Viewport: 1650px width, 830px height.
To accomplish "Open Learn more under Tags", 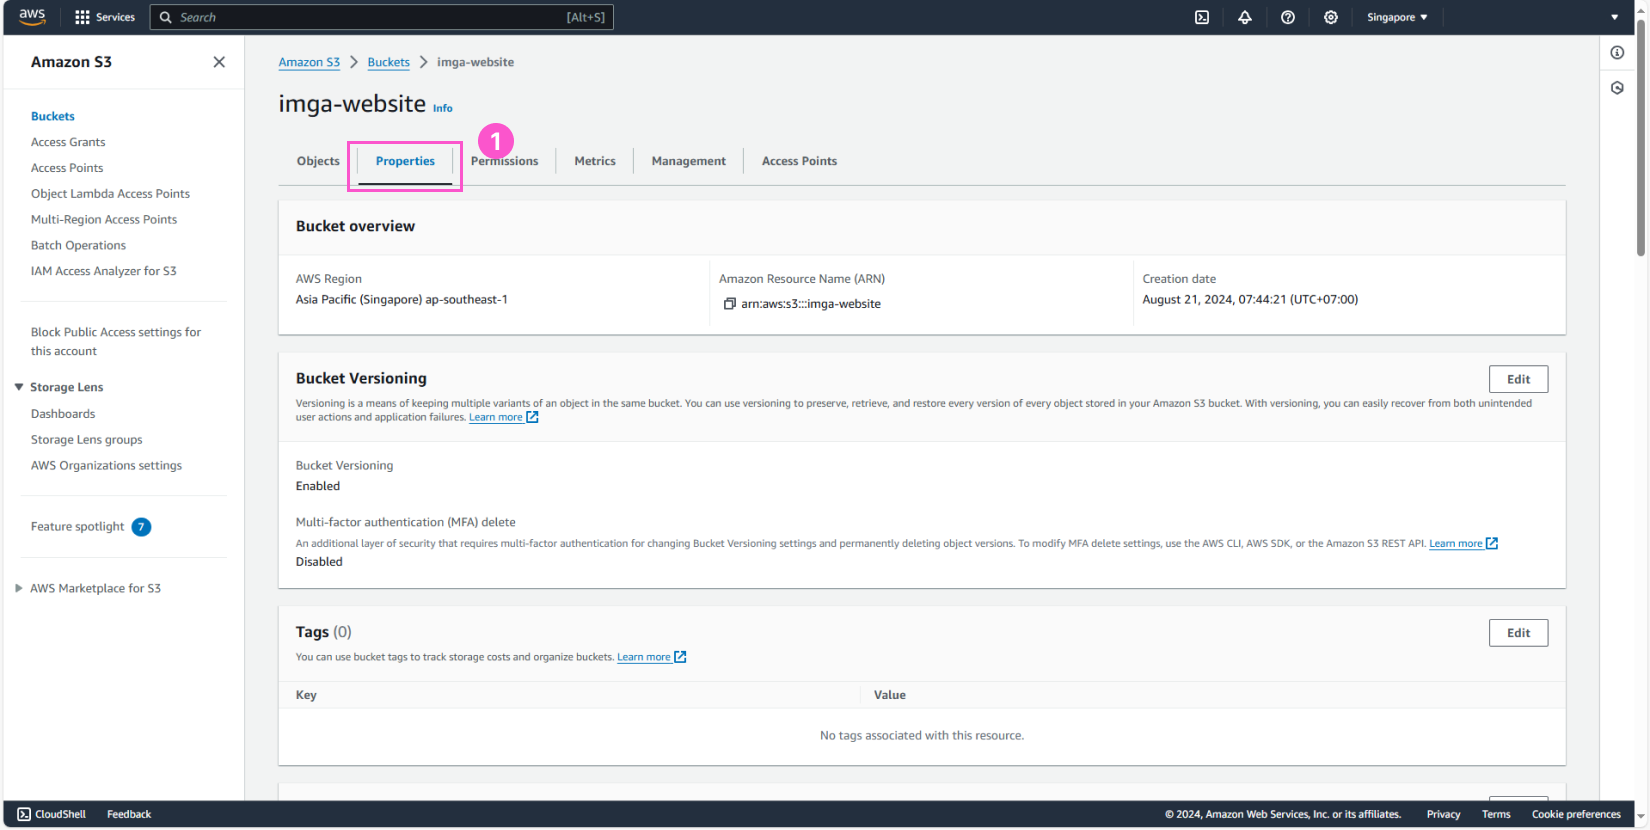I will 644,657.
